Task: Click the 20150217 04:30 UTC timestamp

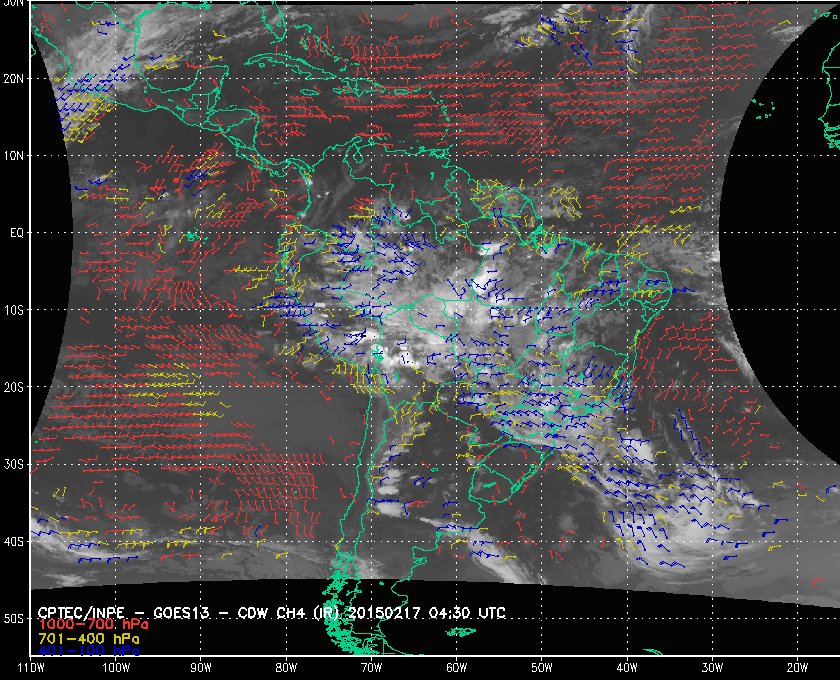Action: (x=427, y=613)
